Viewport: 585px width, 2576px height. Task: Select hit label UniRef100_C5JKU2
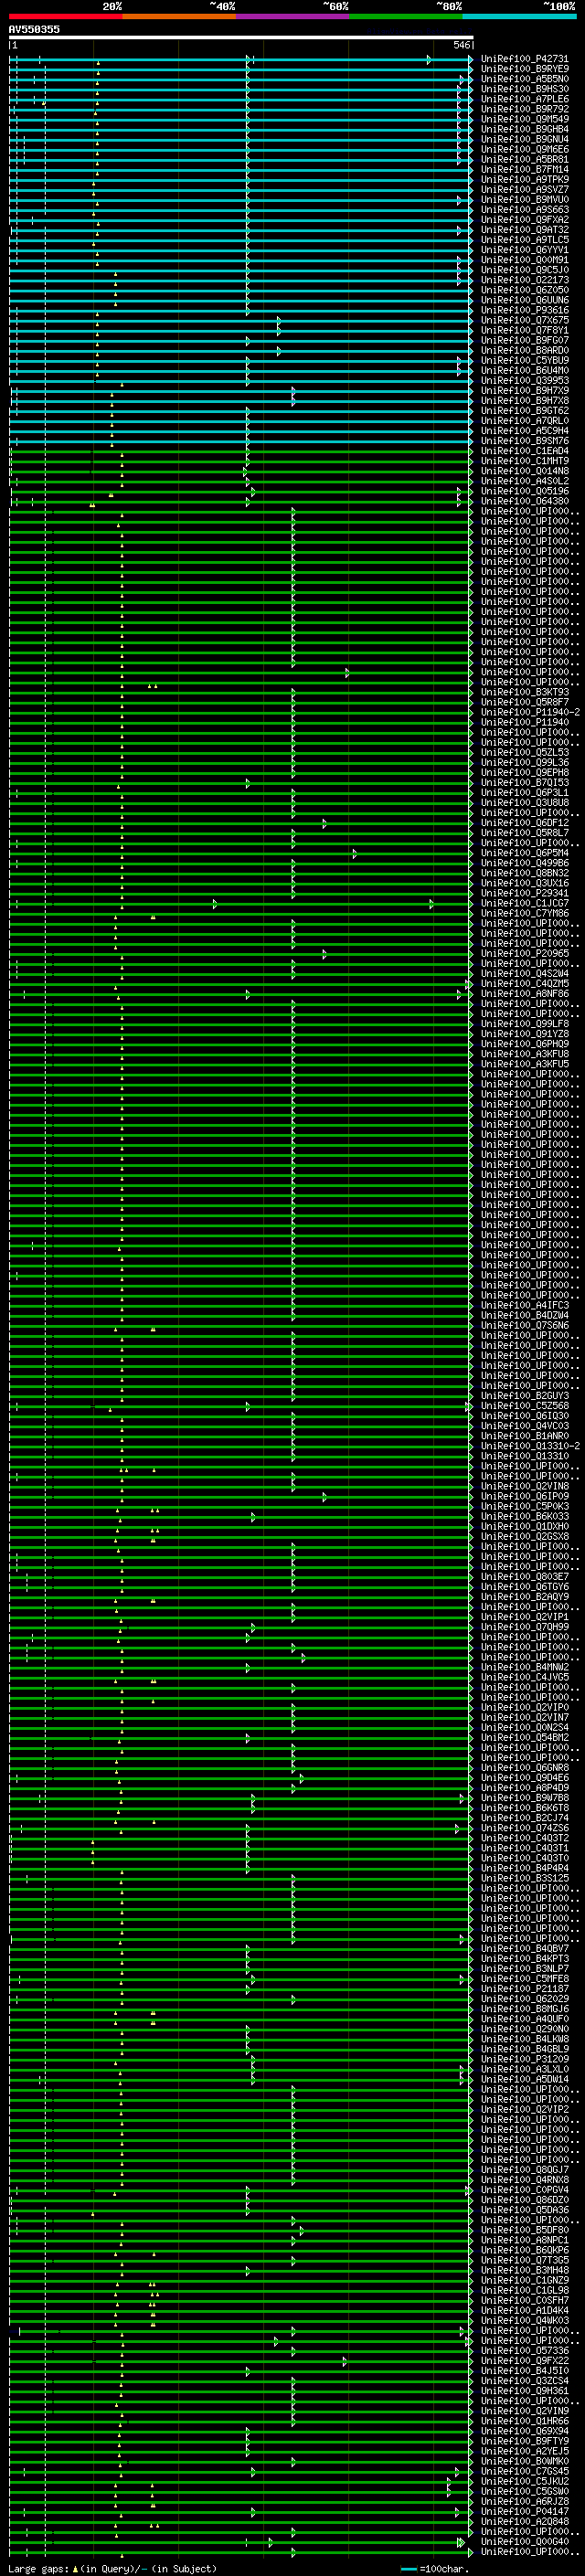point(524,2480)
